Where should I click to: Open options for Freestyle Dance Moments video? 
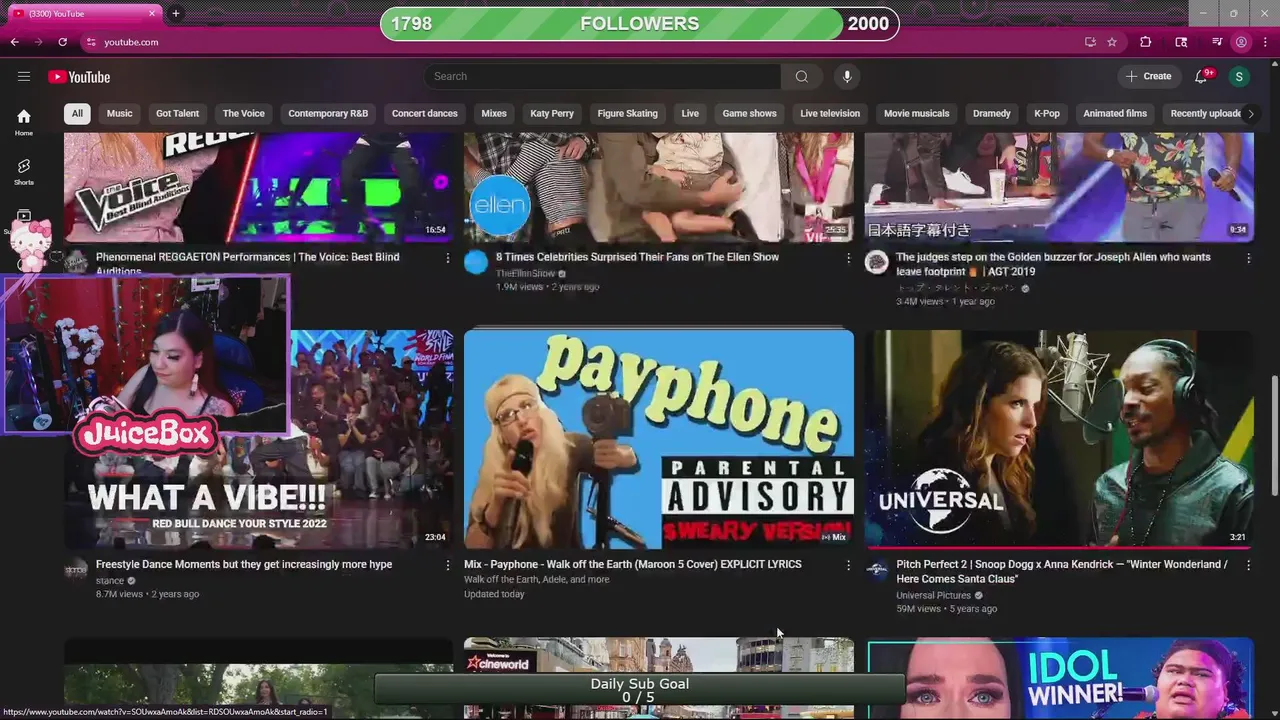click(447, 565)
